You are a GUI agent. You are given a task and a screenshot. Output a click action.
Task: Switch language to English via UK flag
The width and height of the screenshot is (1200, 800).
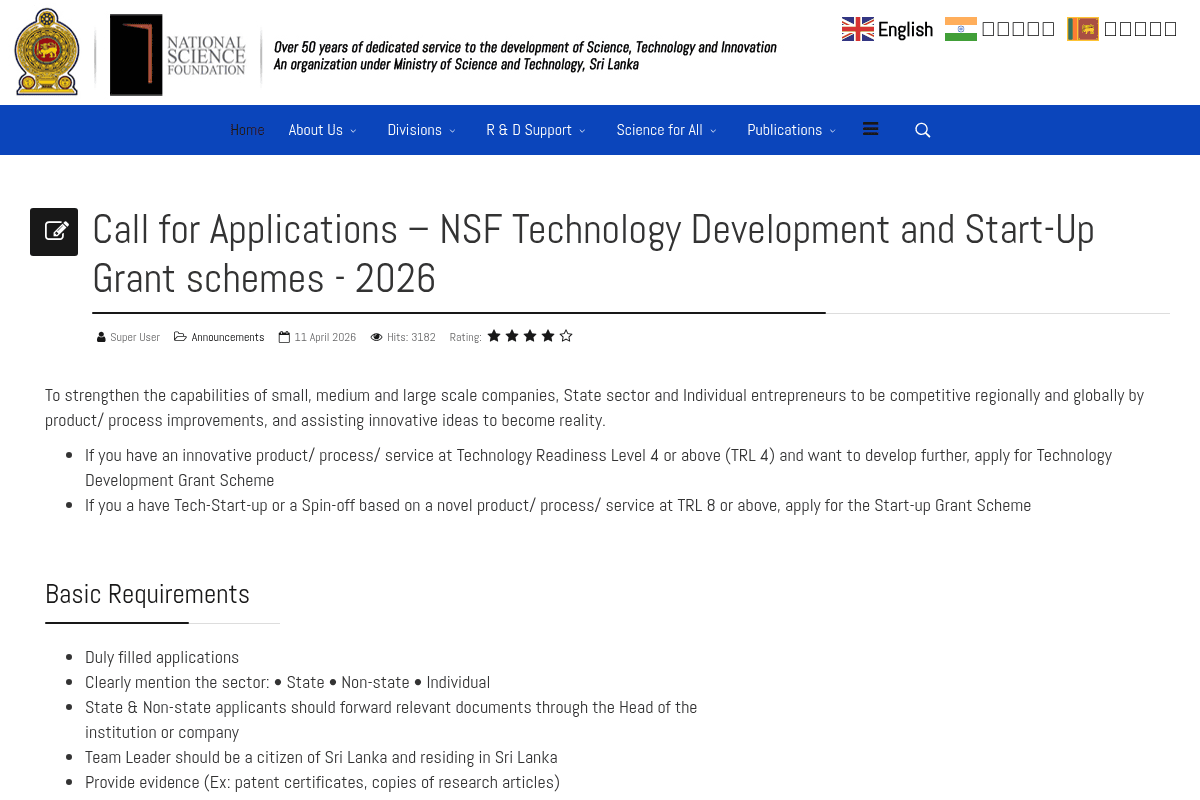[x=858, y=29]
